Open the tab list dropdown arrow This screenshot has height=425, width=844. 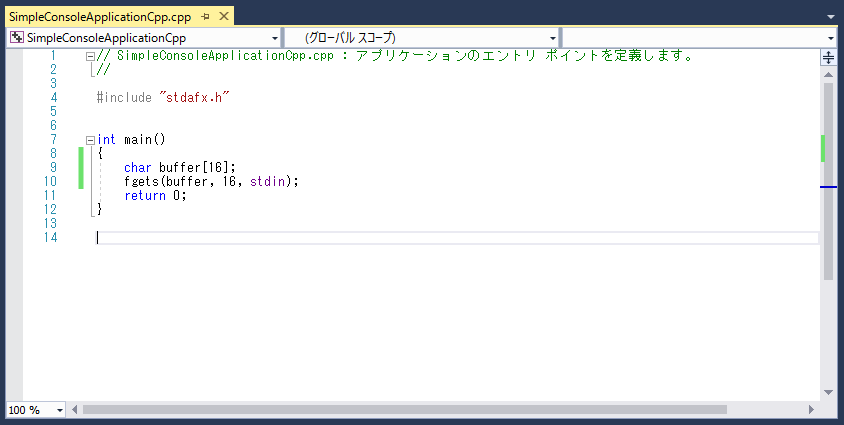coord(831,17)
